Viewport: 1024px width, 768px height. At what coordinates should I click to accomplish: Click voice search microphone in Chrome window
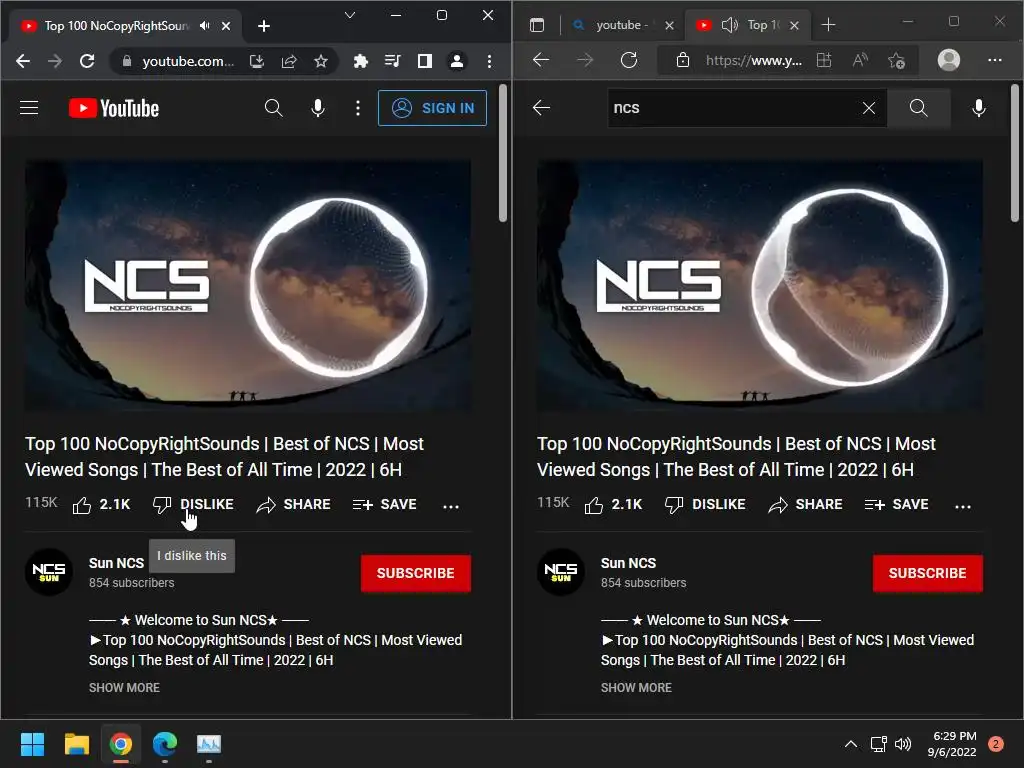318,108
